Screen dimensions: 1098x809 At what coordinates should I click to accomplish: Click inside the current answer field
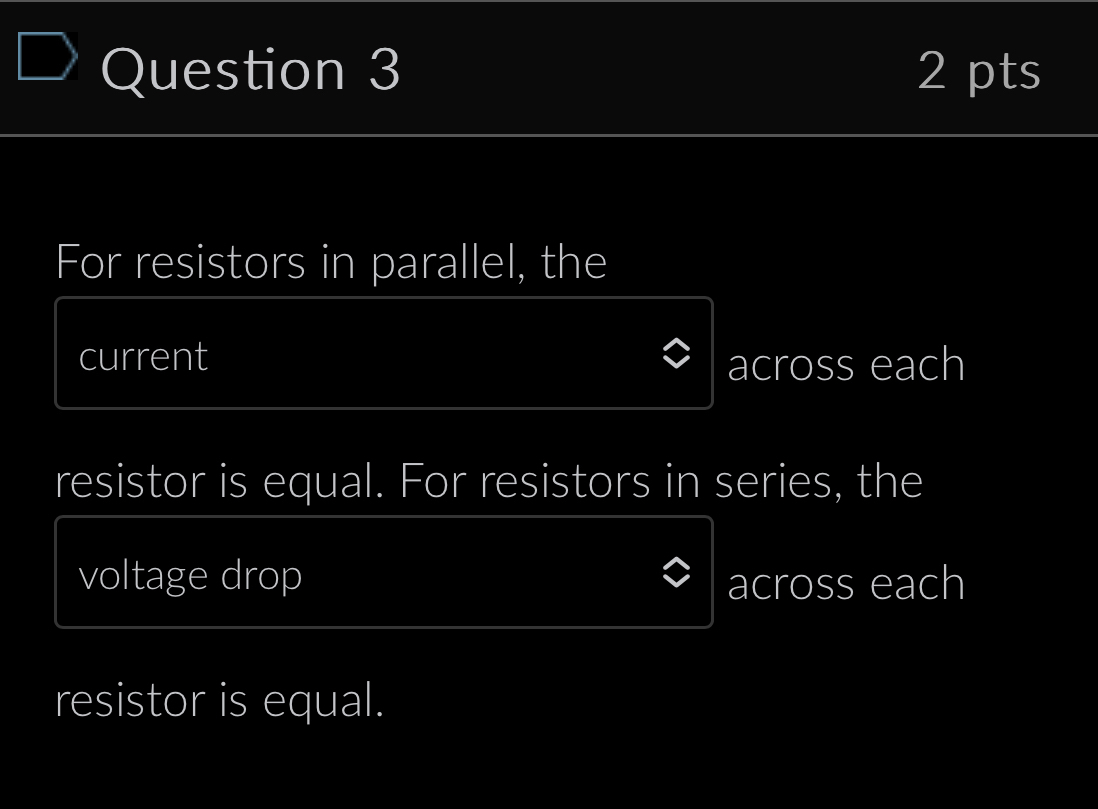[300, 354]
